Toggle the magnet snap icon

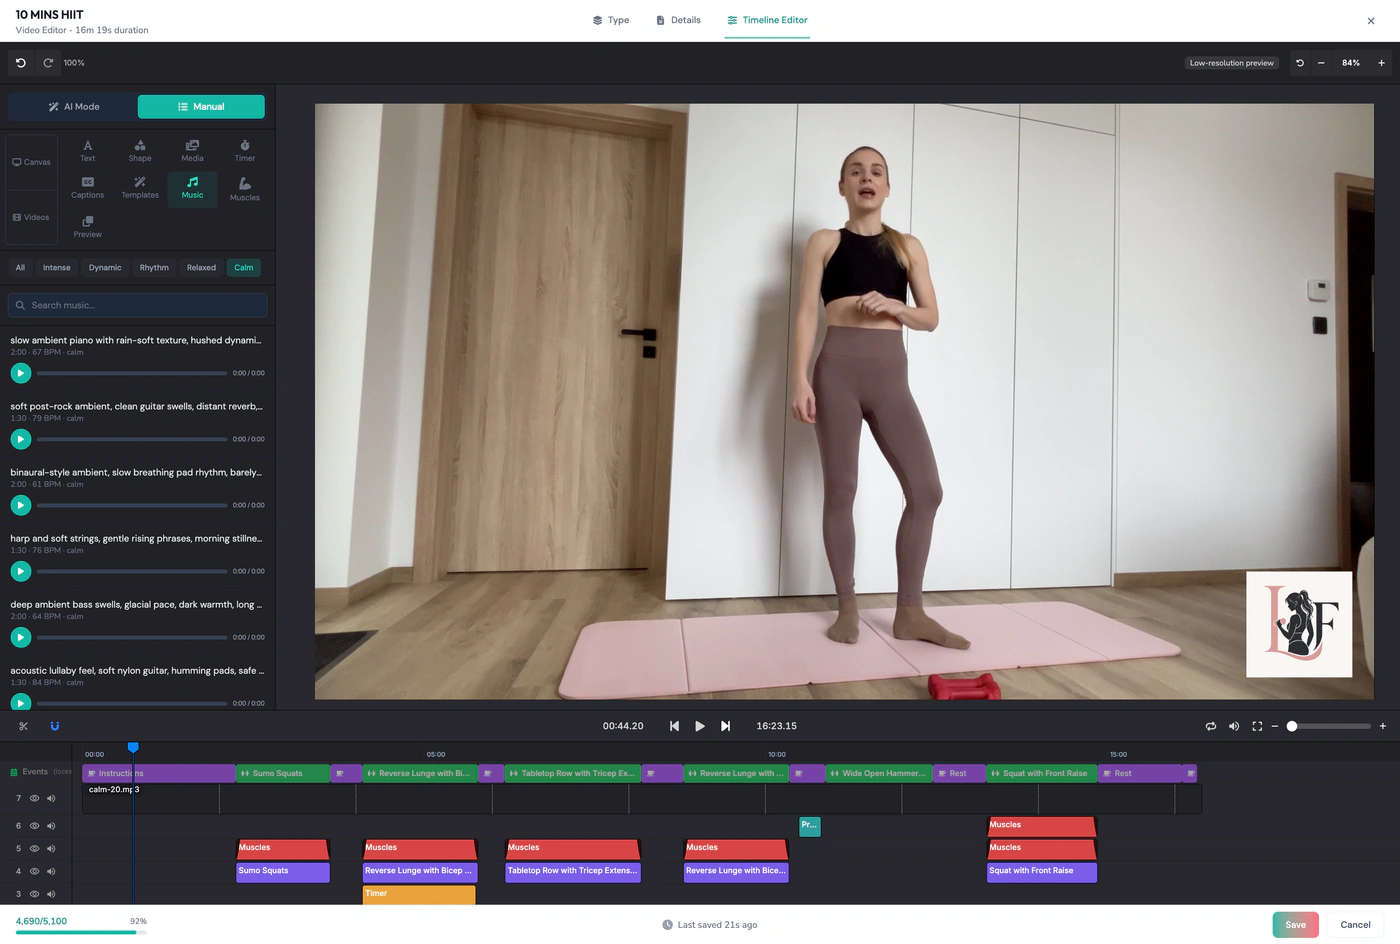point(55,726)
